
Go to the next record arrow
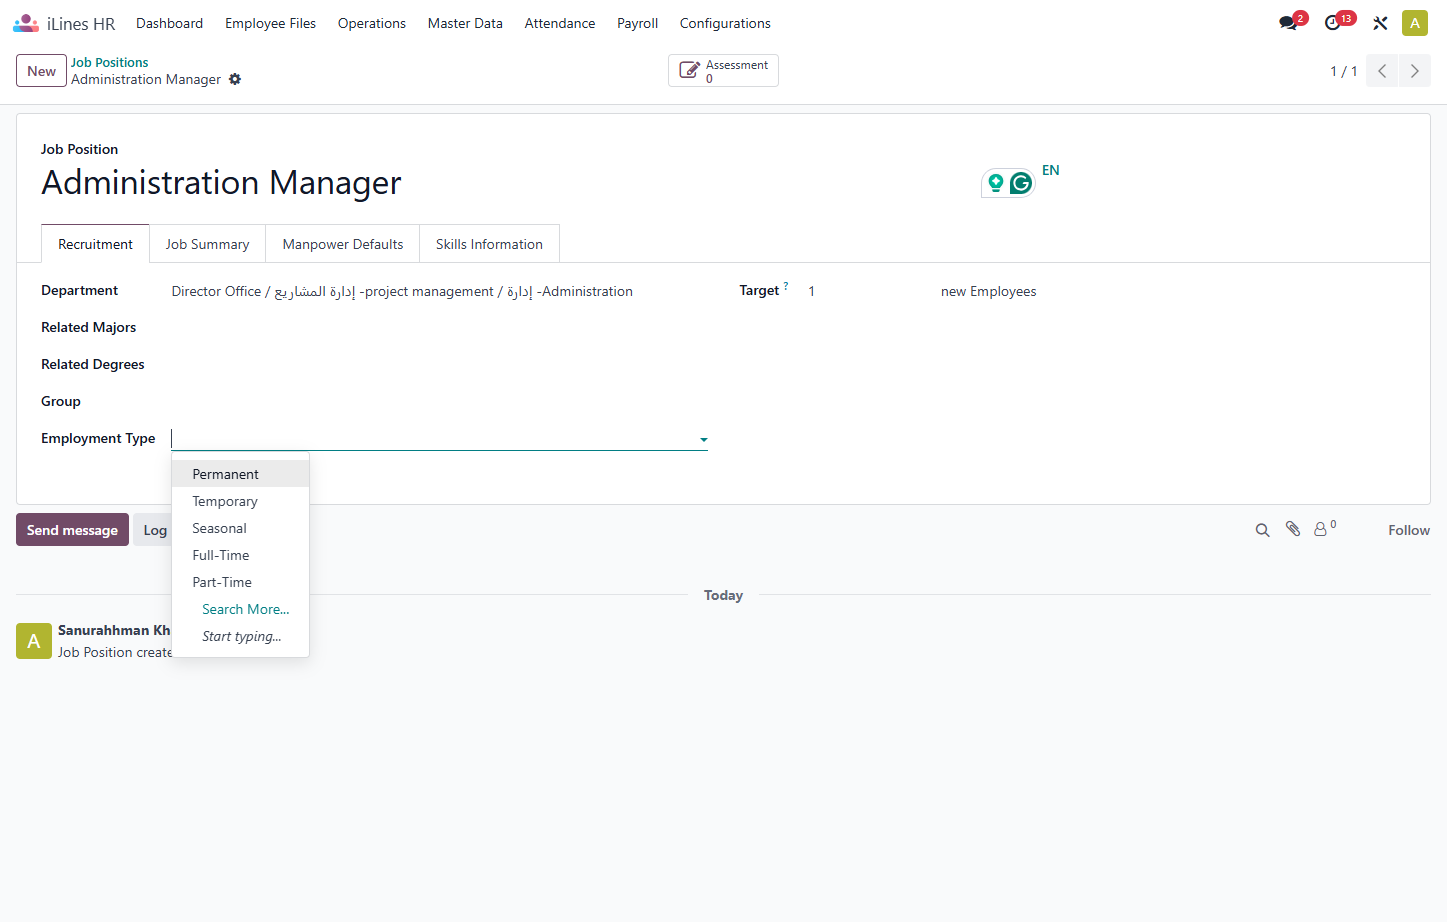pyautogui.click(x=1415, y=71)
